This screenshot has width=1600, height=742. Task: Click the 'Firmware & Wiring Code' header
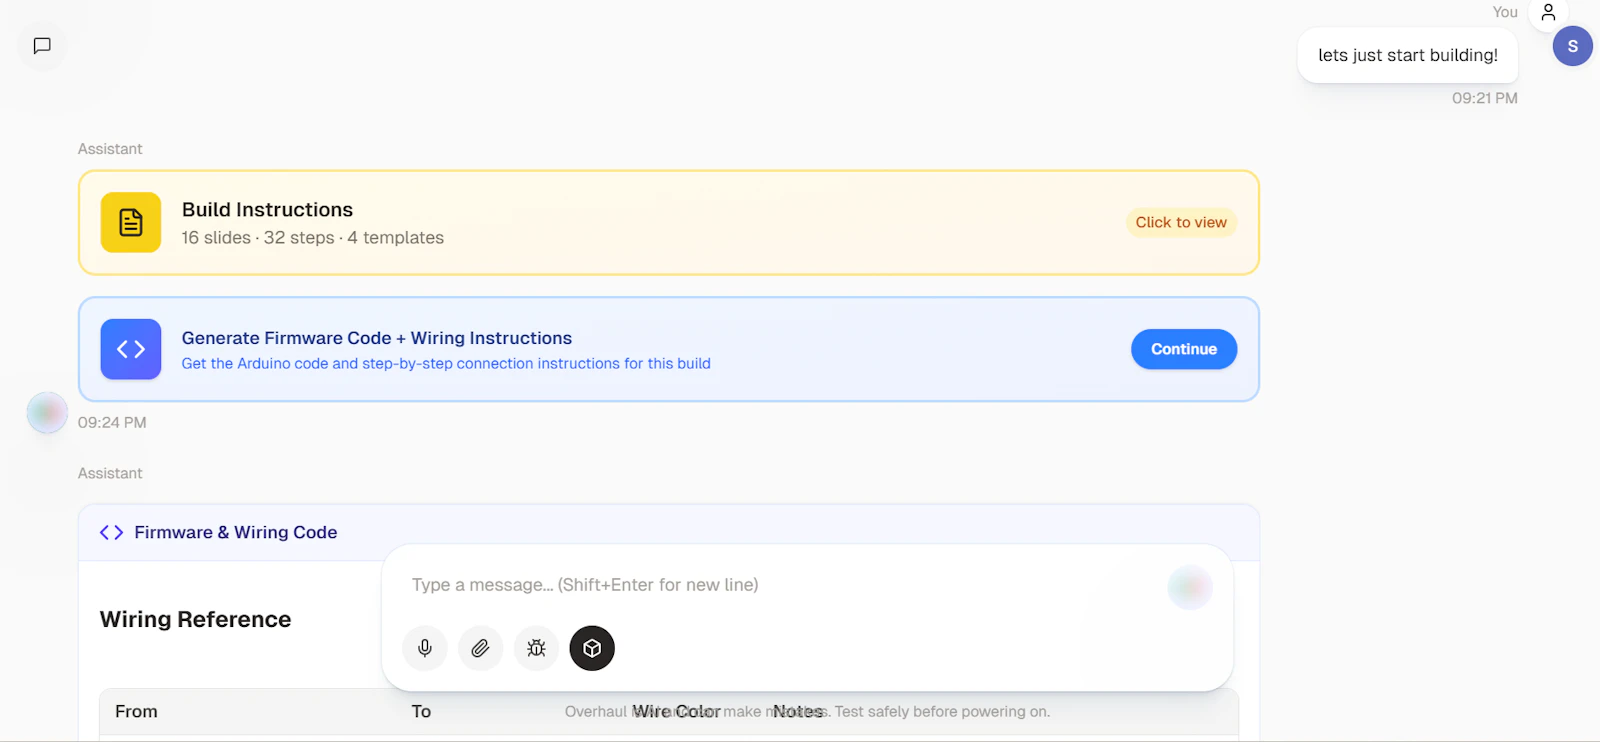point(236,533)
